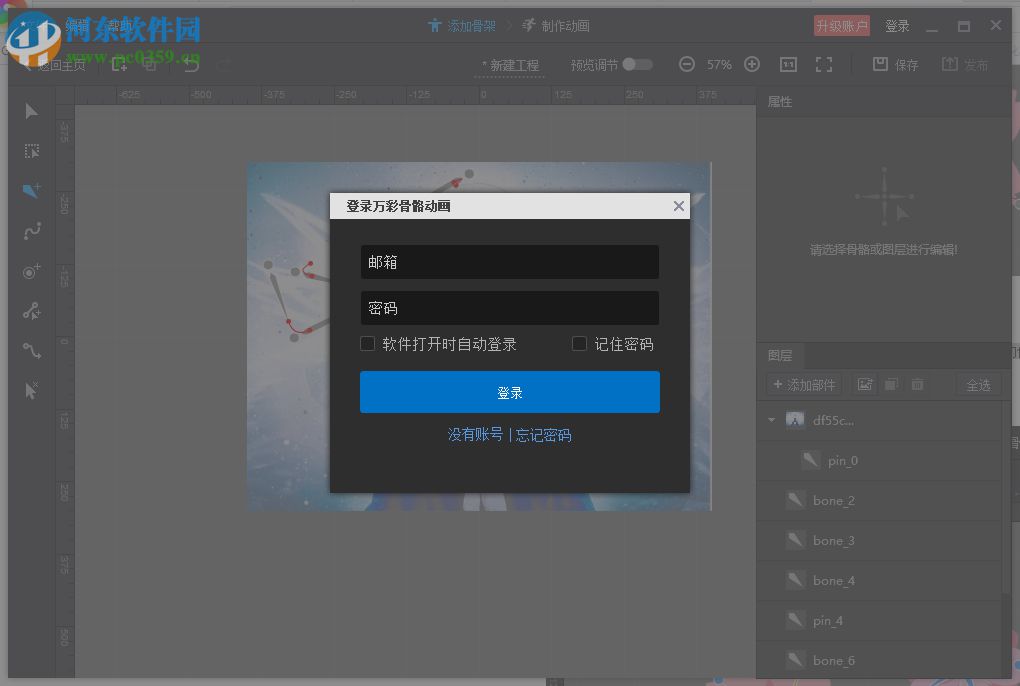
Task: Click the add image icon in layers panel
Action: pos(865,384)
